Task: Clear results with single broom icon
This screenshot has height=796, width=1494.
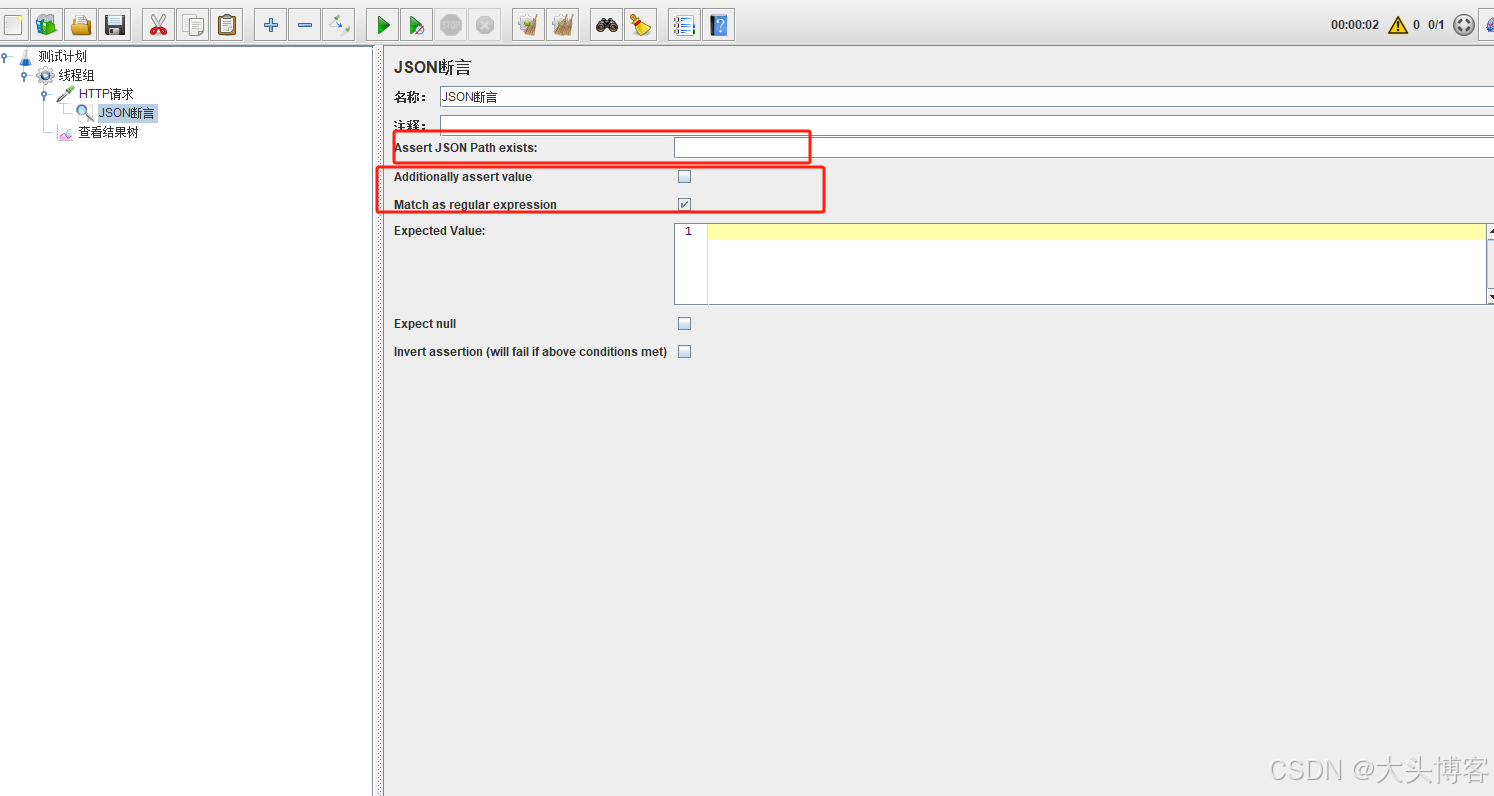Action: click(528, 24)
